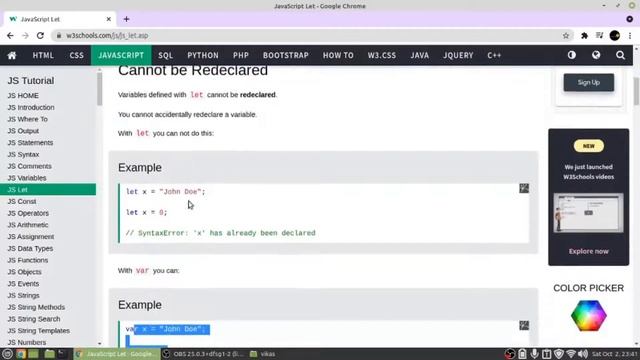Open the PYTHON tutorial menu
This screenshot has height=360, width=640.
(203, 56)
